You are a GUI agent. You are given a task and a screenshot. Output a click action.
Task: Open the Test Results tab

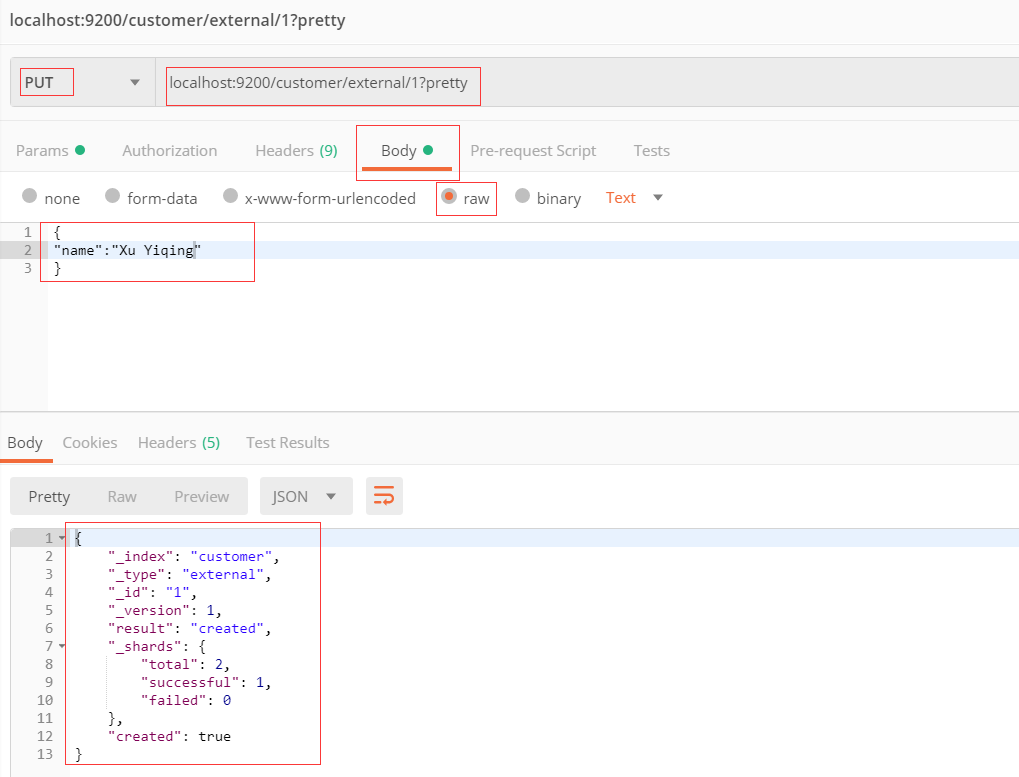pos(287,442)
